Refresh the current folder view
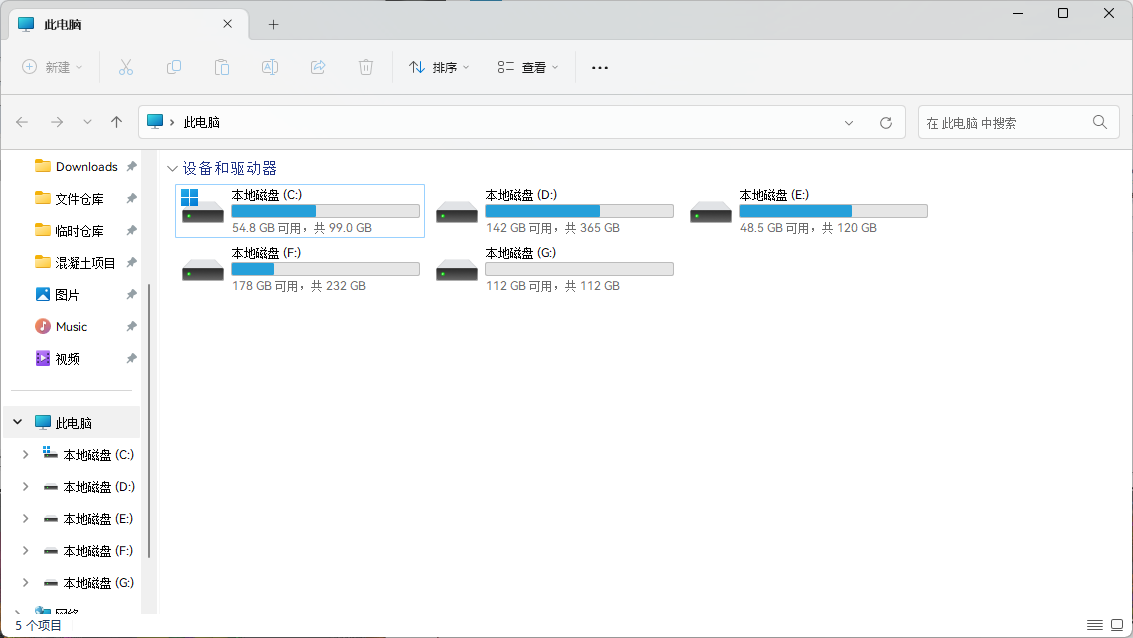This screenshot has height=638, width=1133. [x=885, y=122]
